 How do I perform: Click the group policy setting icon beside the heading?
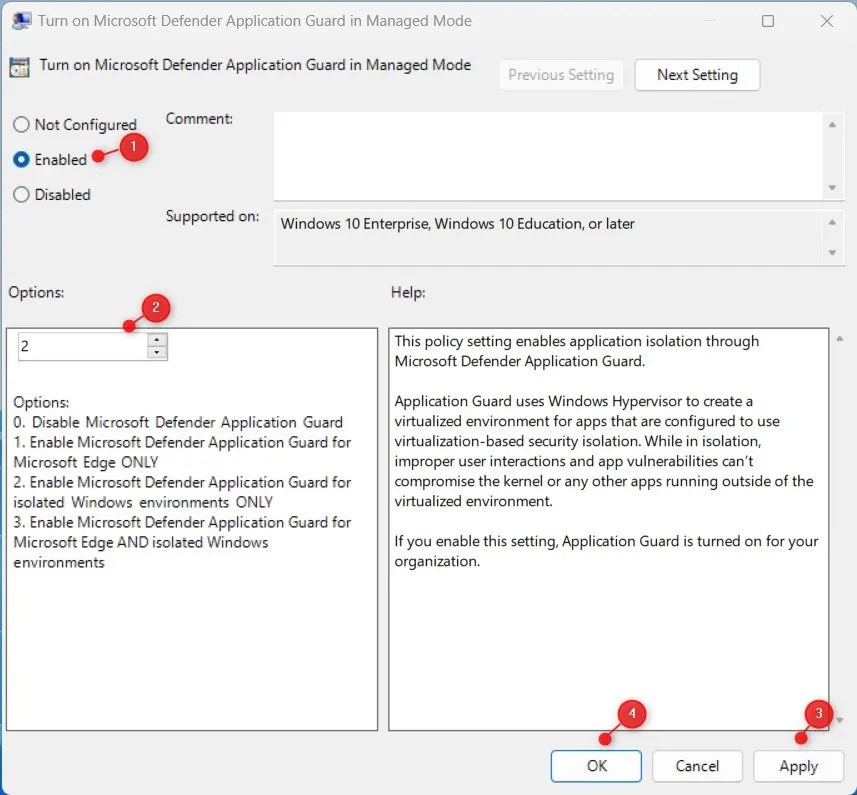click(x=20, y=65)
